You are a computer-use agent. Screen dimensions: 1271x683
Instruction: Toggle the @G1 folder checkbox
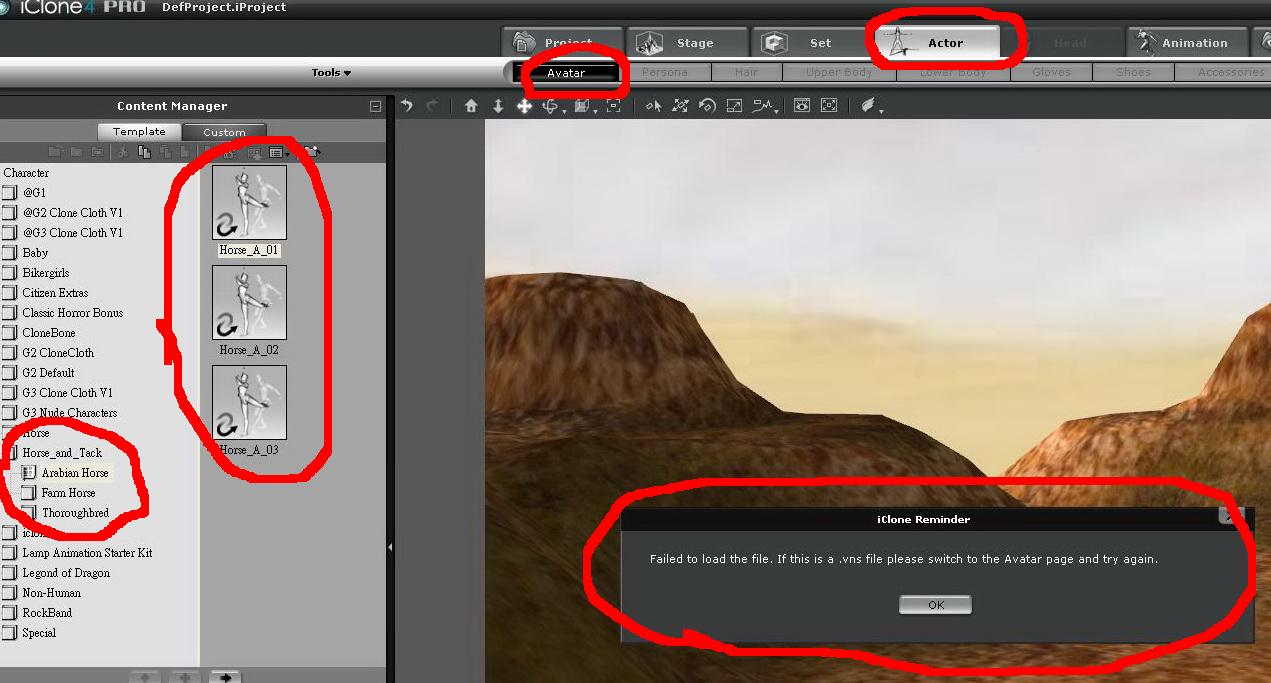pos(10,193)
